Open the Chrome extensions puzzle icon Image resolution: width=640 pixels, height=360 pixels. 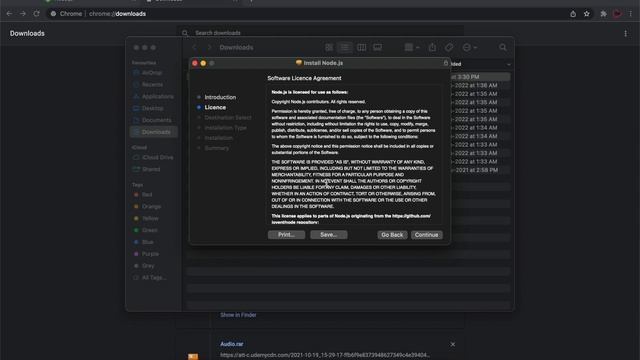point(603,14)
